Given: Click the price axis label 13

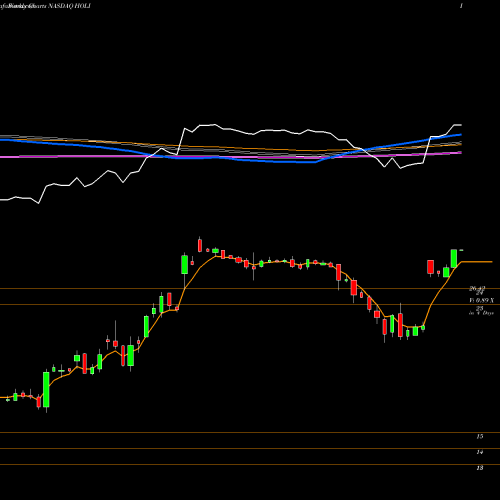Looking at the screenshot, I should pyautogui.click(x=480, y=468).
